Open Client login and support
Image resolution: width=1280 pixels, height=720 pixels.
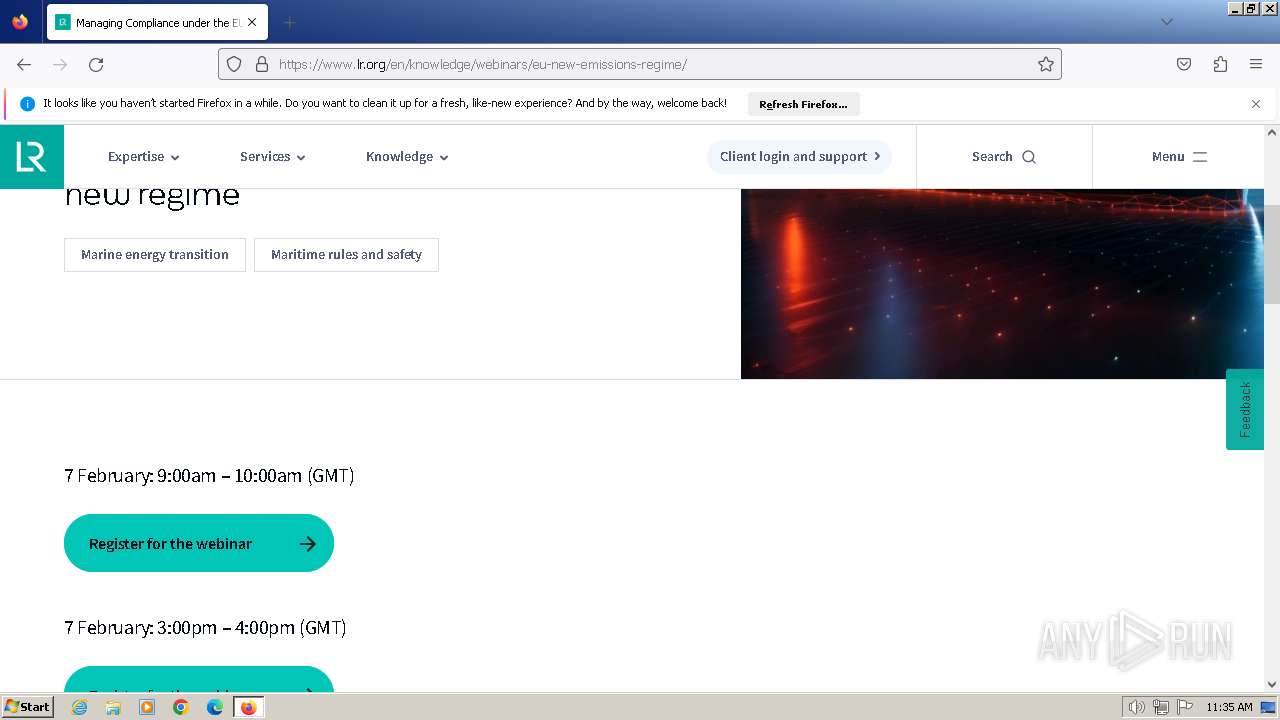tap(799, 157)
